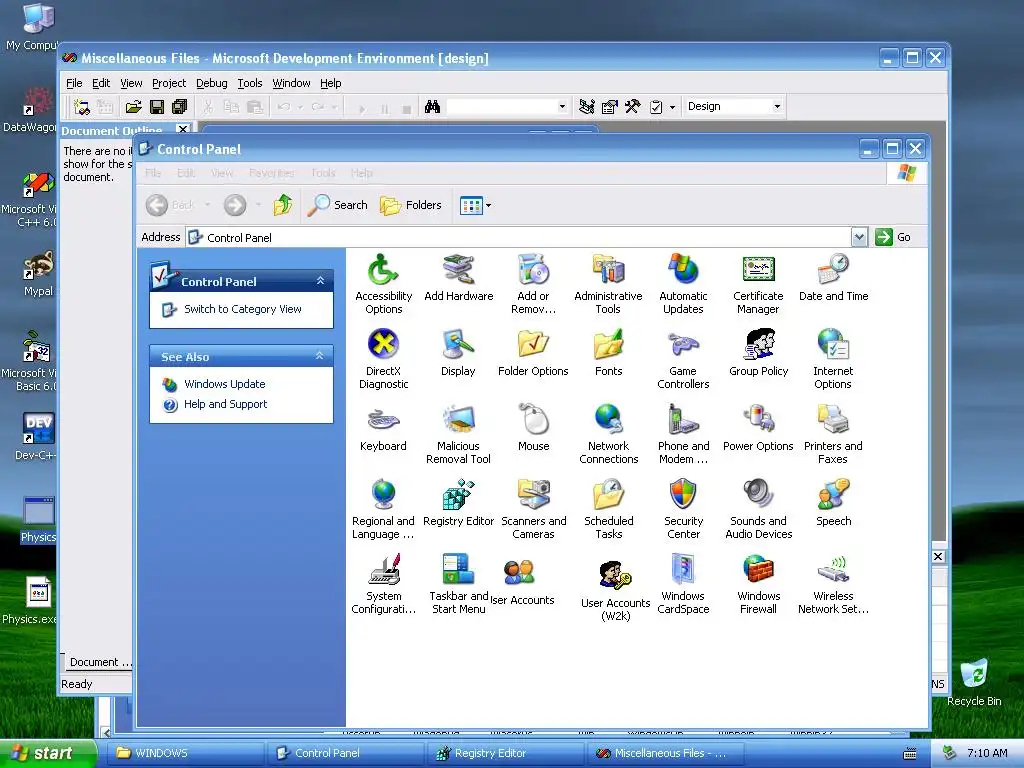Open Windows Firewall icon
The width and height of the screenshot is (1024, 768).
[x=758, y=585]
